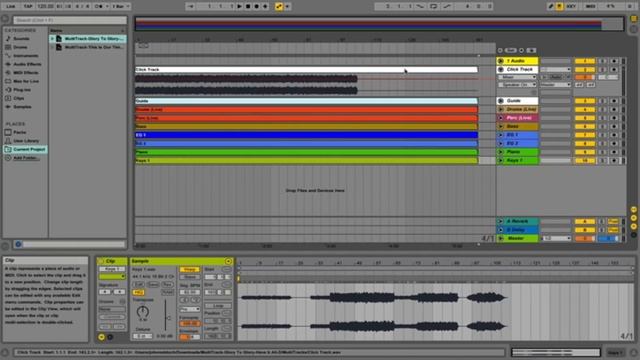
Task: Open Master output routing dropdown
Action: tap(556, 239)
